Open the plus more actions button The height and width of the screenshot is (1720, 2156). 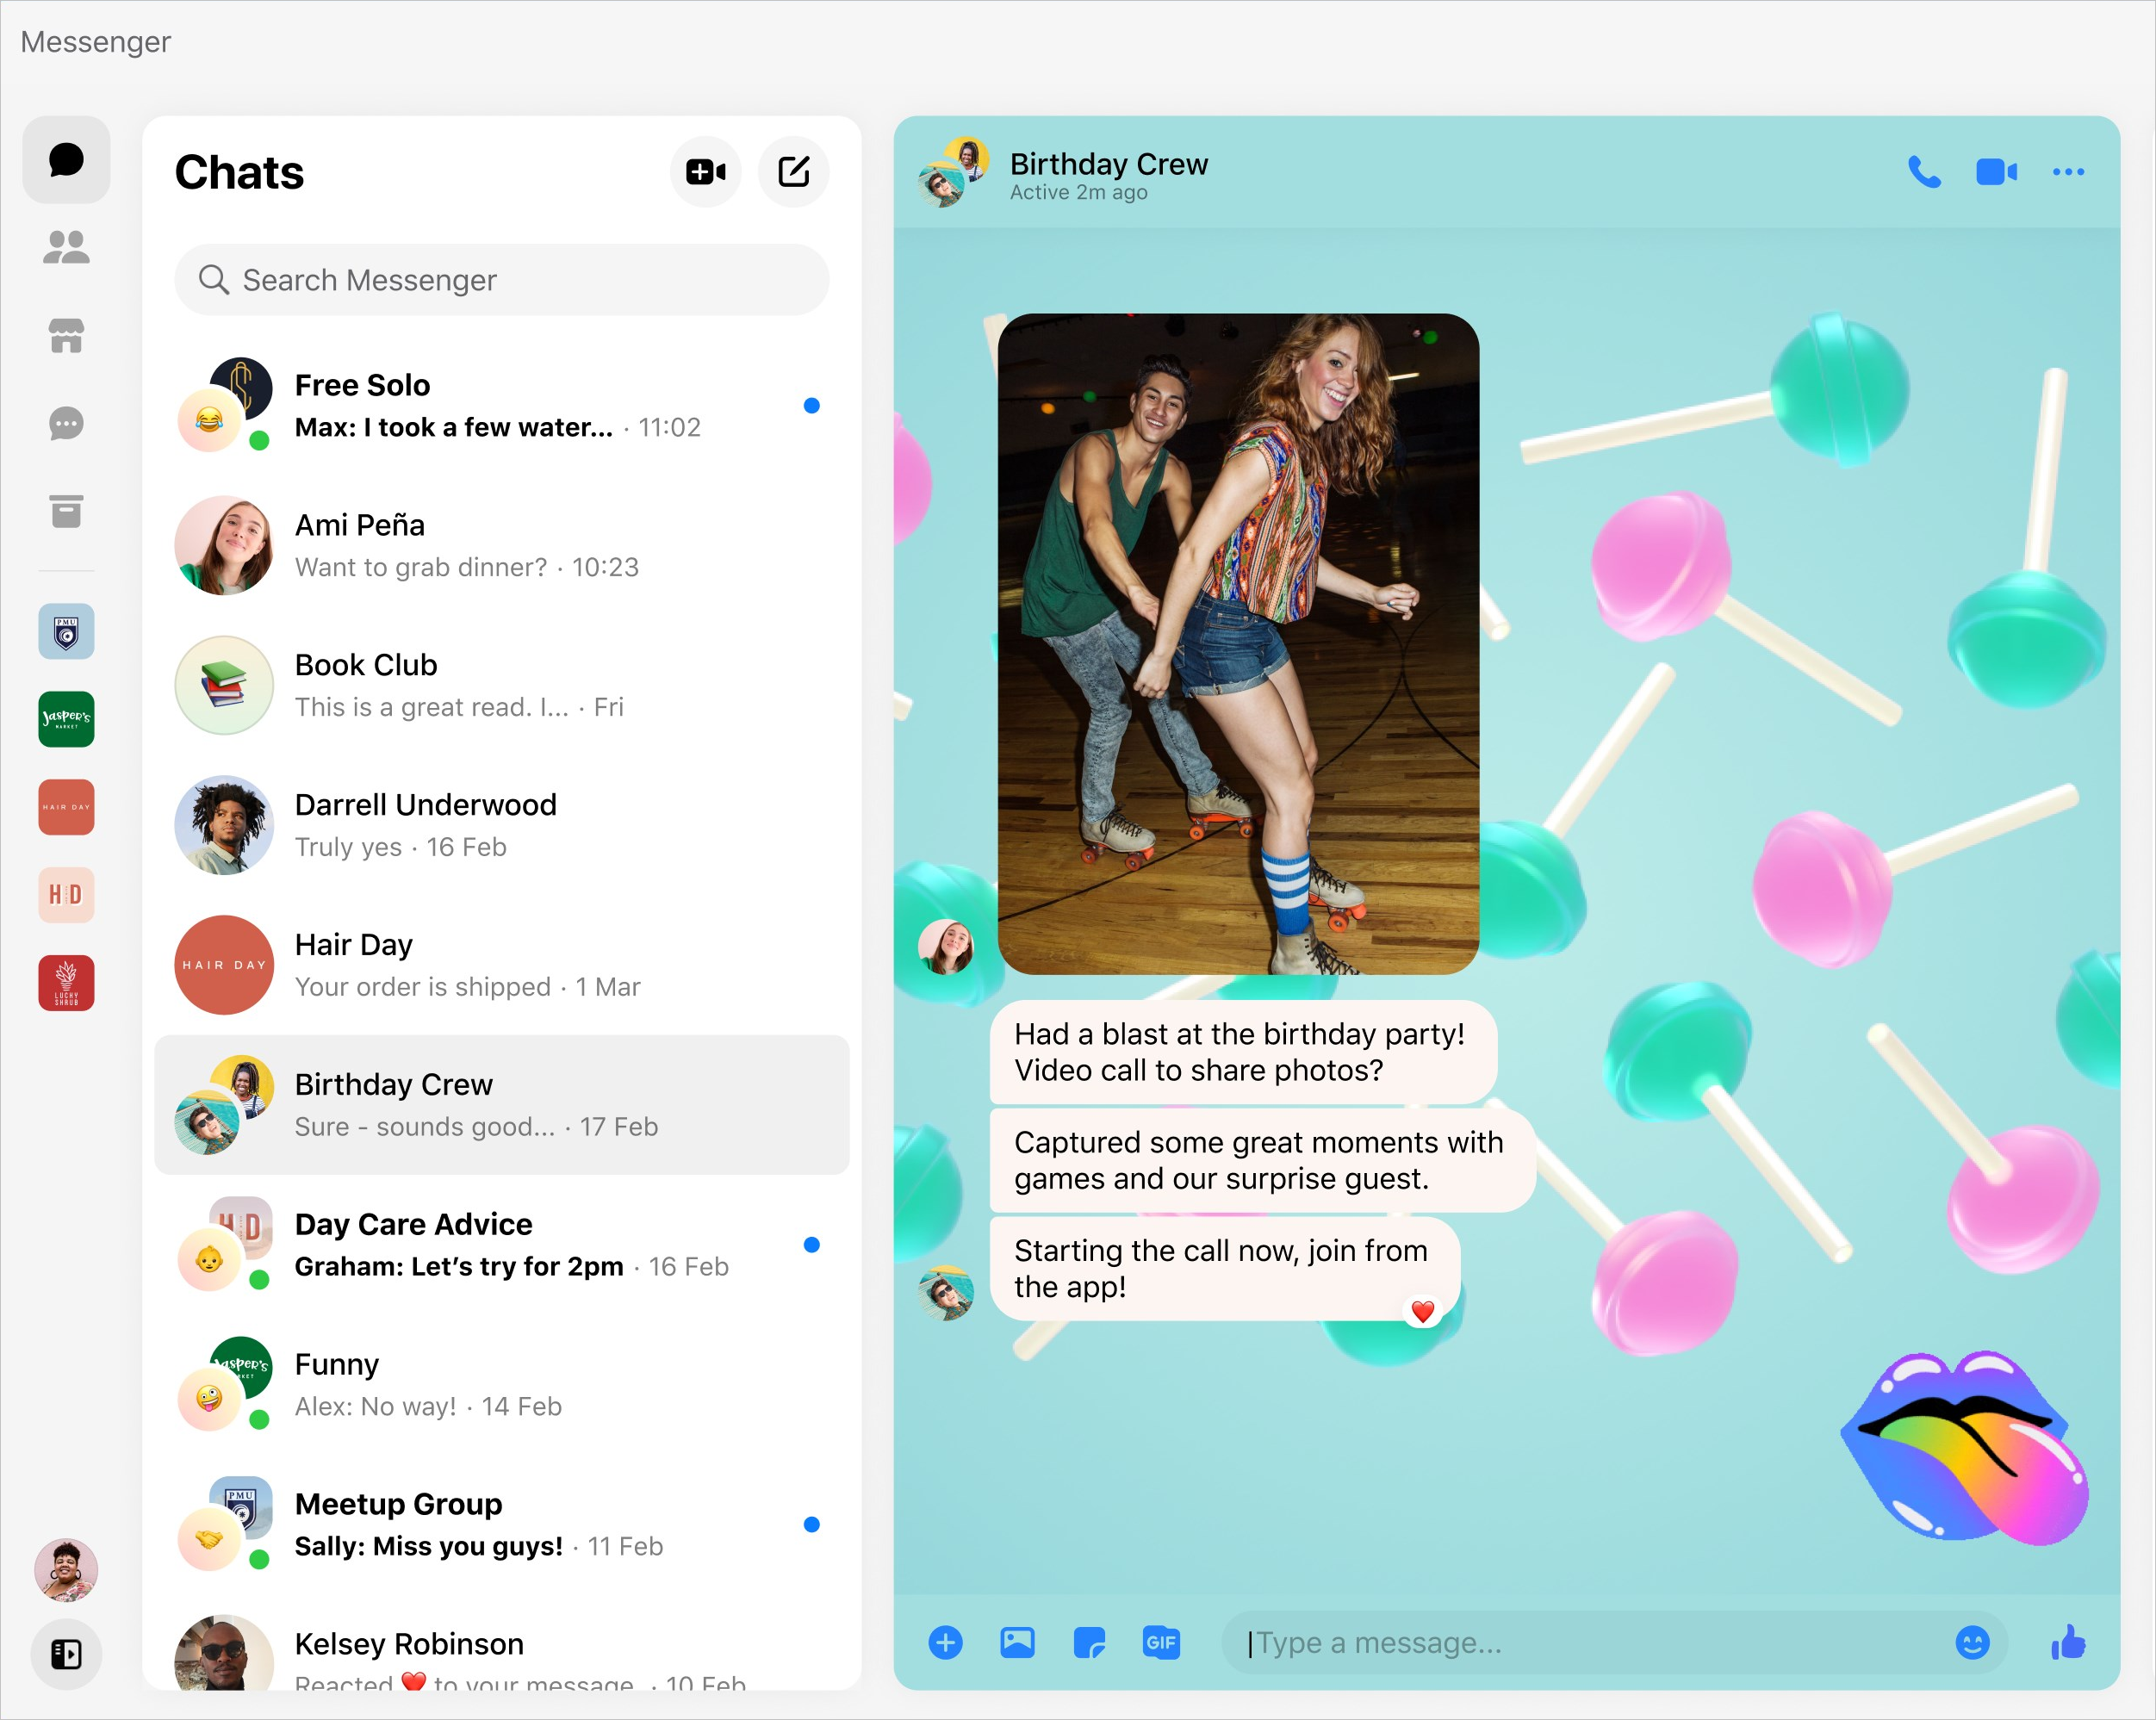pos(945,1643)
